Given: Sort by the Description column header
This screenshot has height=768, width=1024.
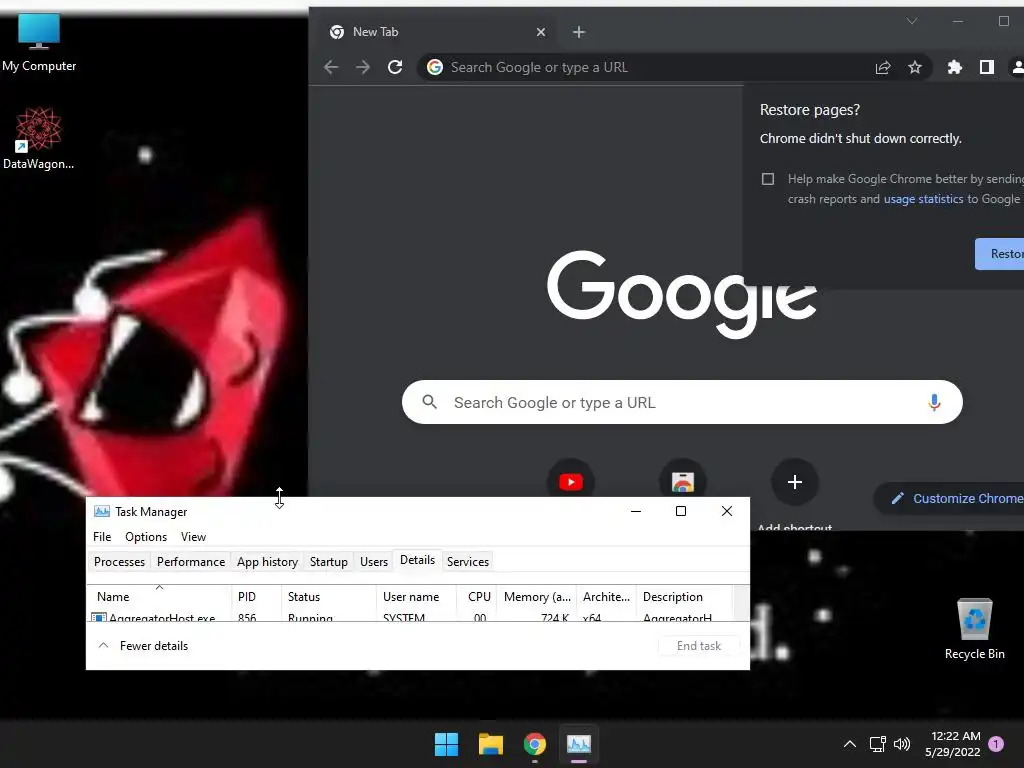Looking at the screenshot, I should tap(684, 596).
